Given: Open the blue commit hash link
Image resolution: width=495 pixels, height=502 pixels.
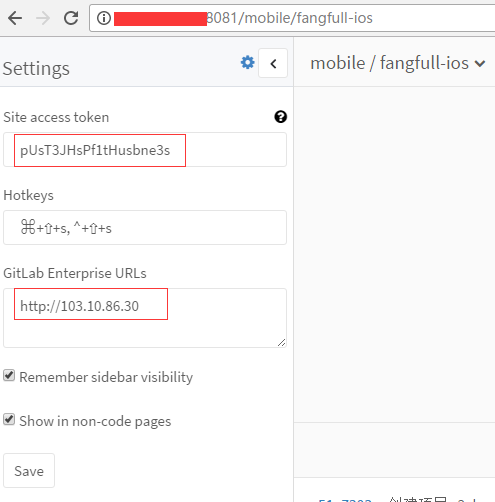Looking at the screenshot, I should 345,500.
